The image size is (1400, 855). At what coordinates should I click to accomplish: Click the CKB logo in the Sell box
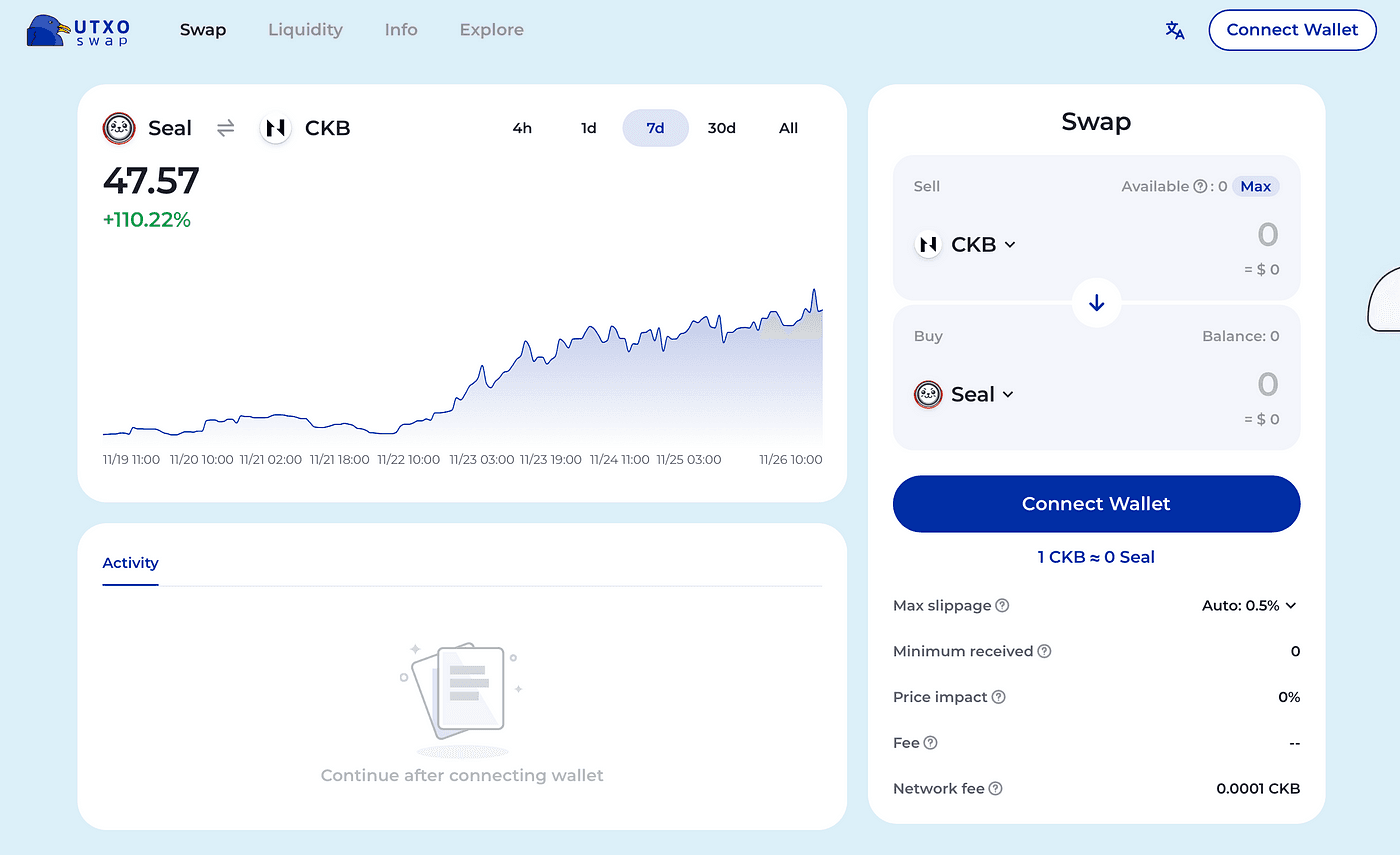(928, 244)
